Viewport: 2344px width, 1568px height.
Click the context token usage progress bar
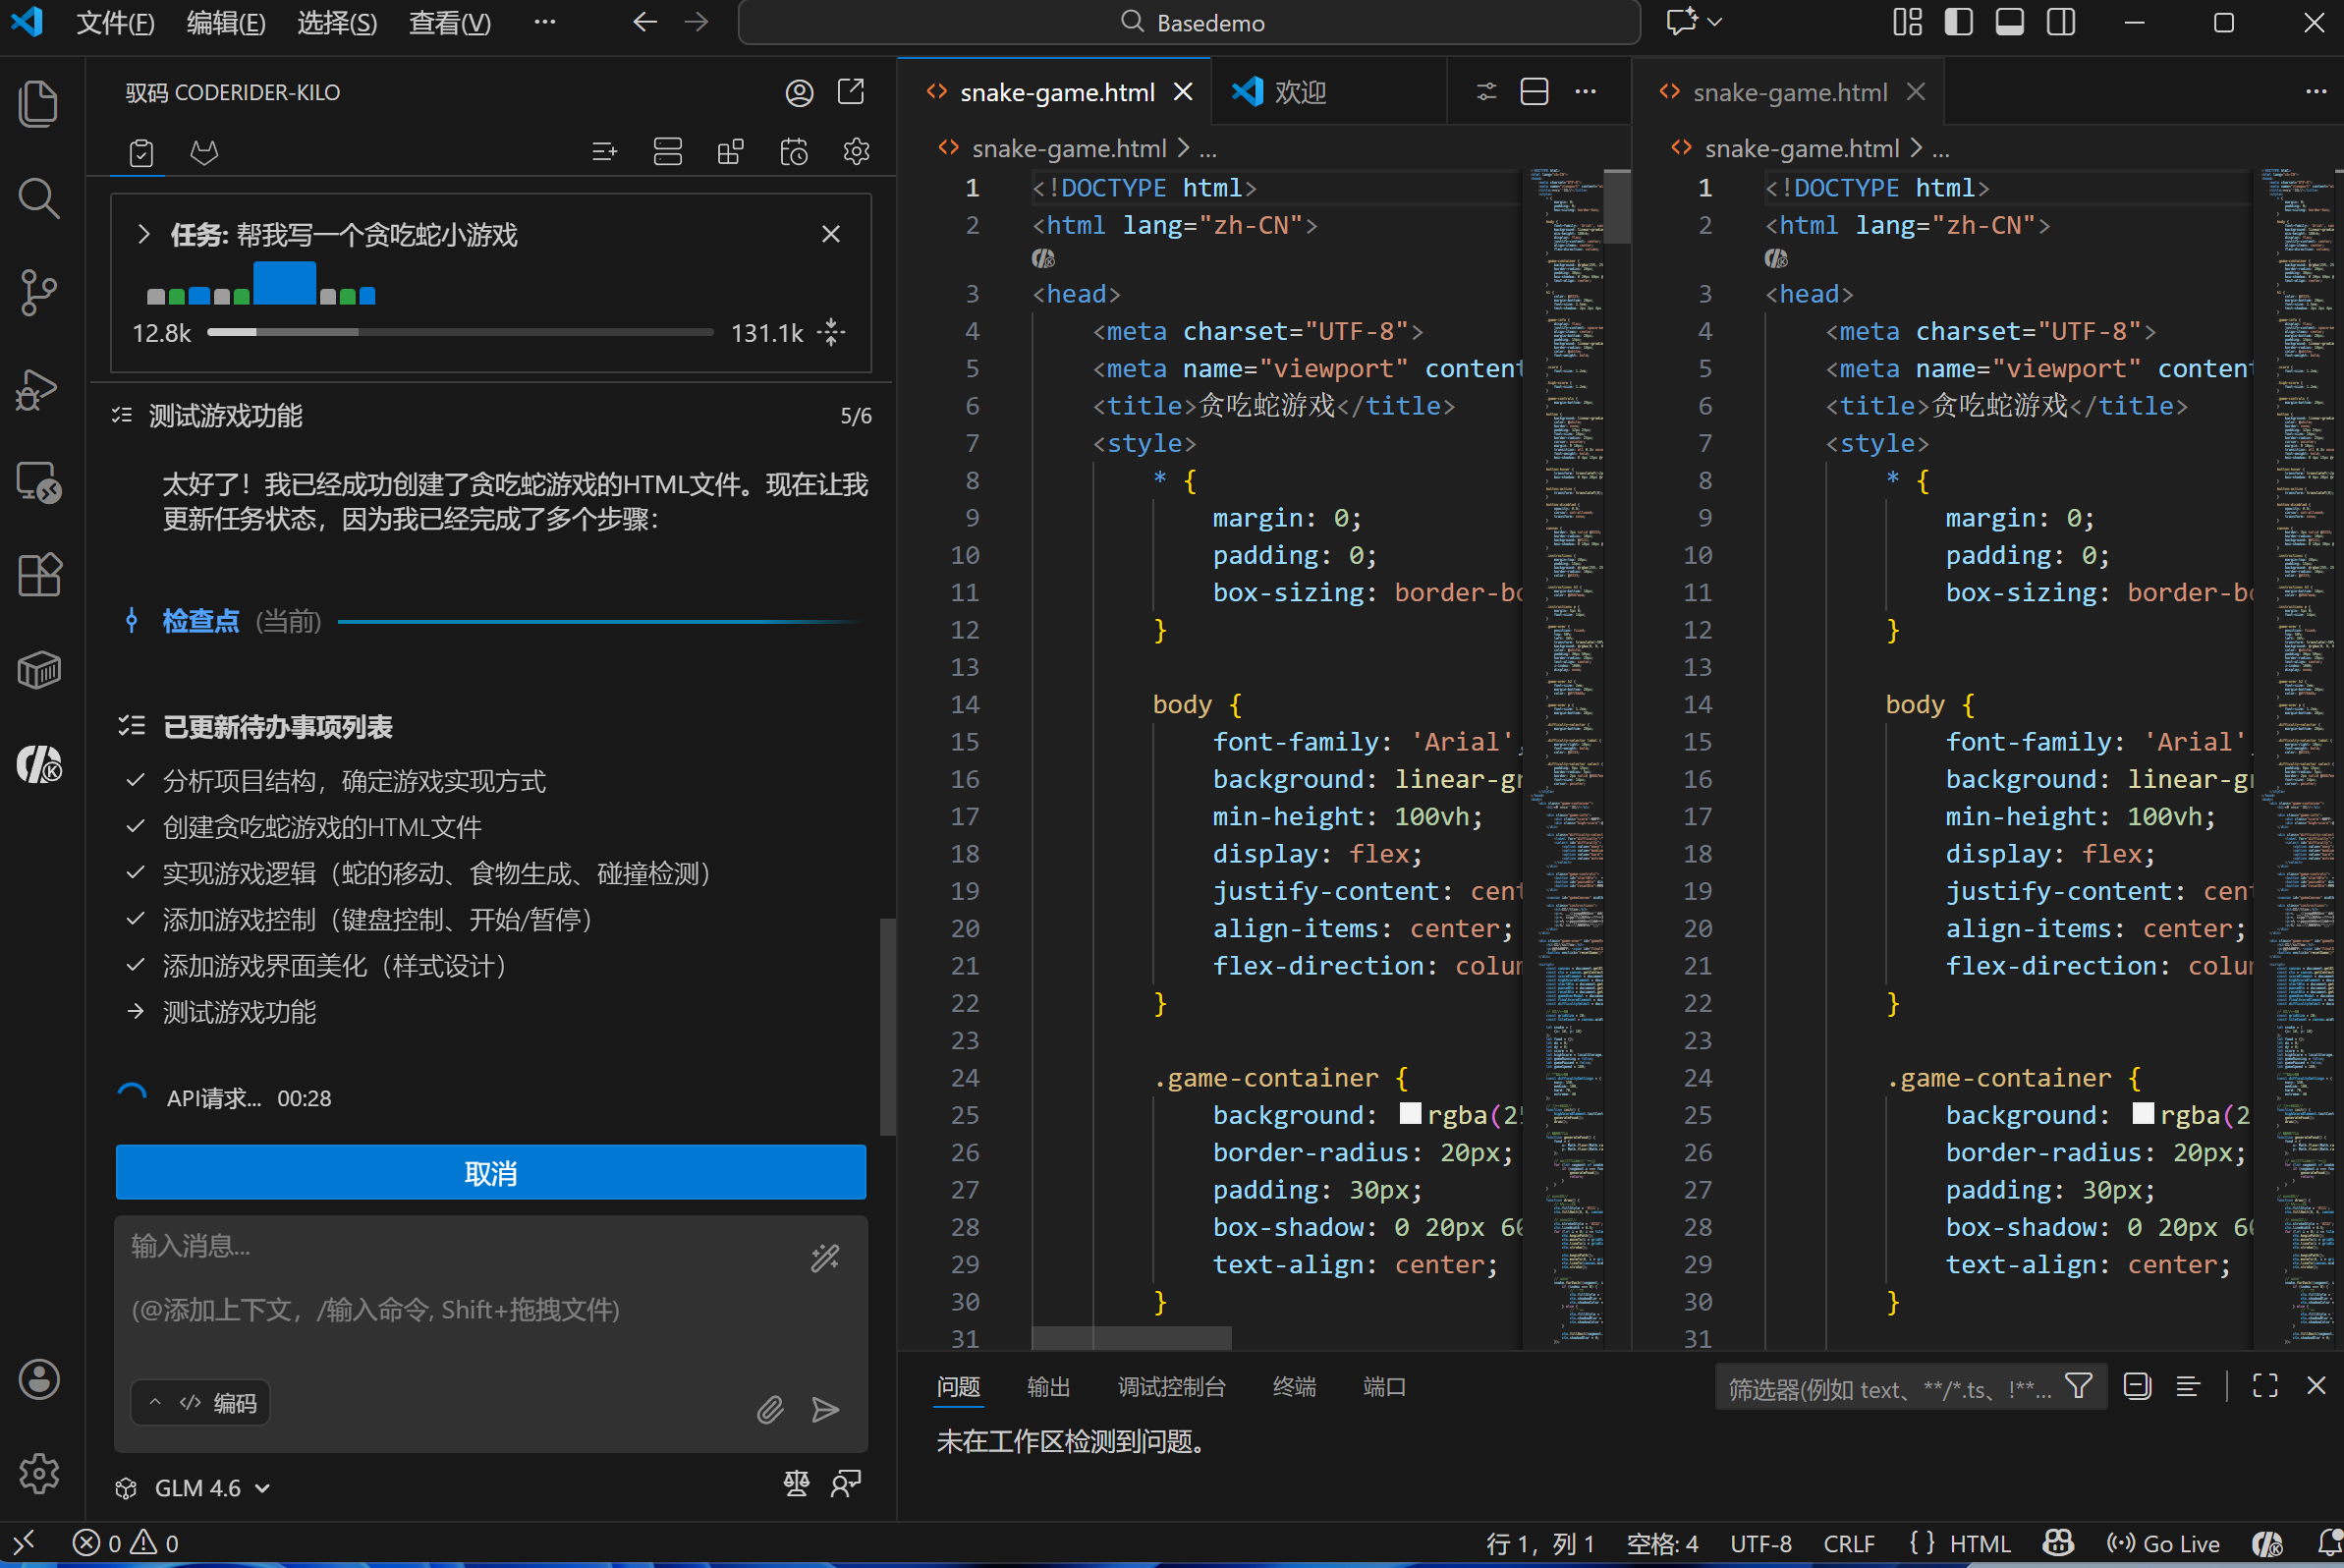coord(460,332)
